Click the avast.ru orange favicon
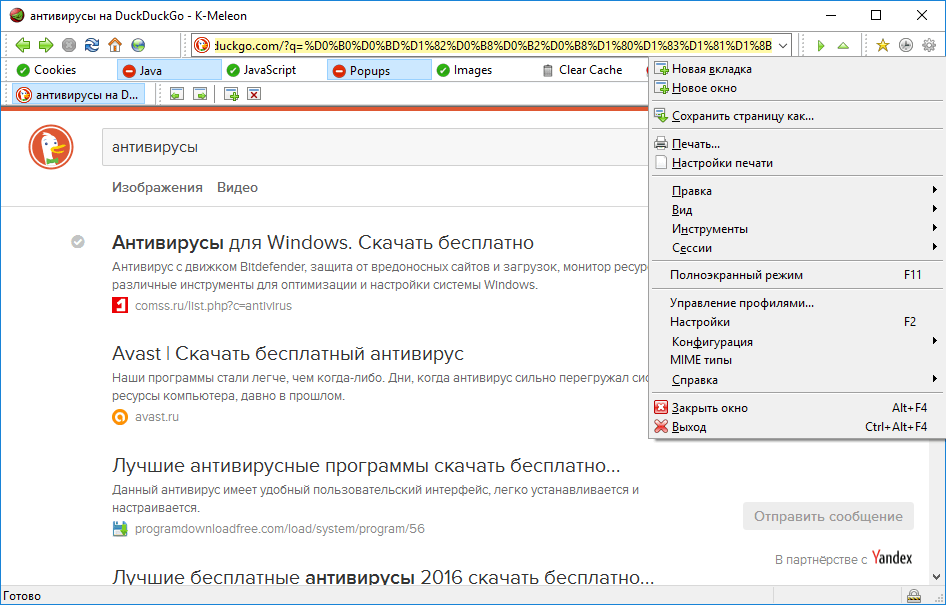 coord(120,417)
